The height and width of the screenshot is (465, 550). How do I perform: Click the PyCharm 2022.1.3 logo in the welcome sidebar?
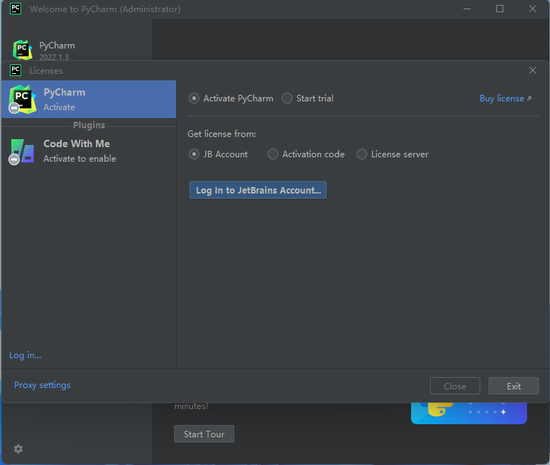[22, 50]
